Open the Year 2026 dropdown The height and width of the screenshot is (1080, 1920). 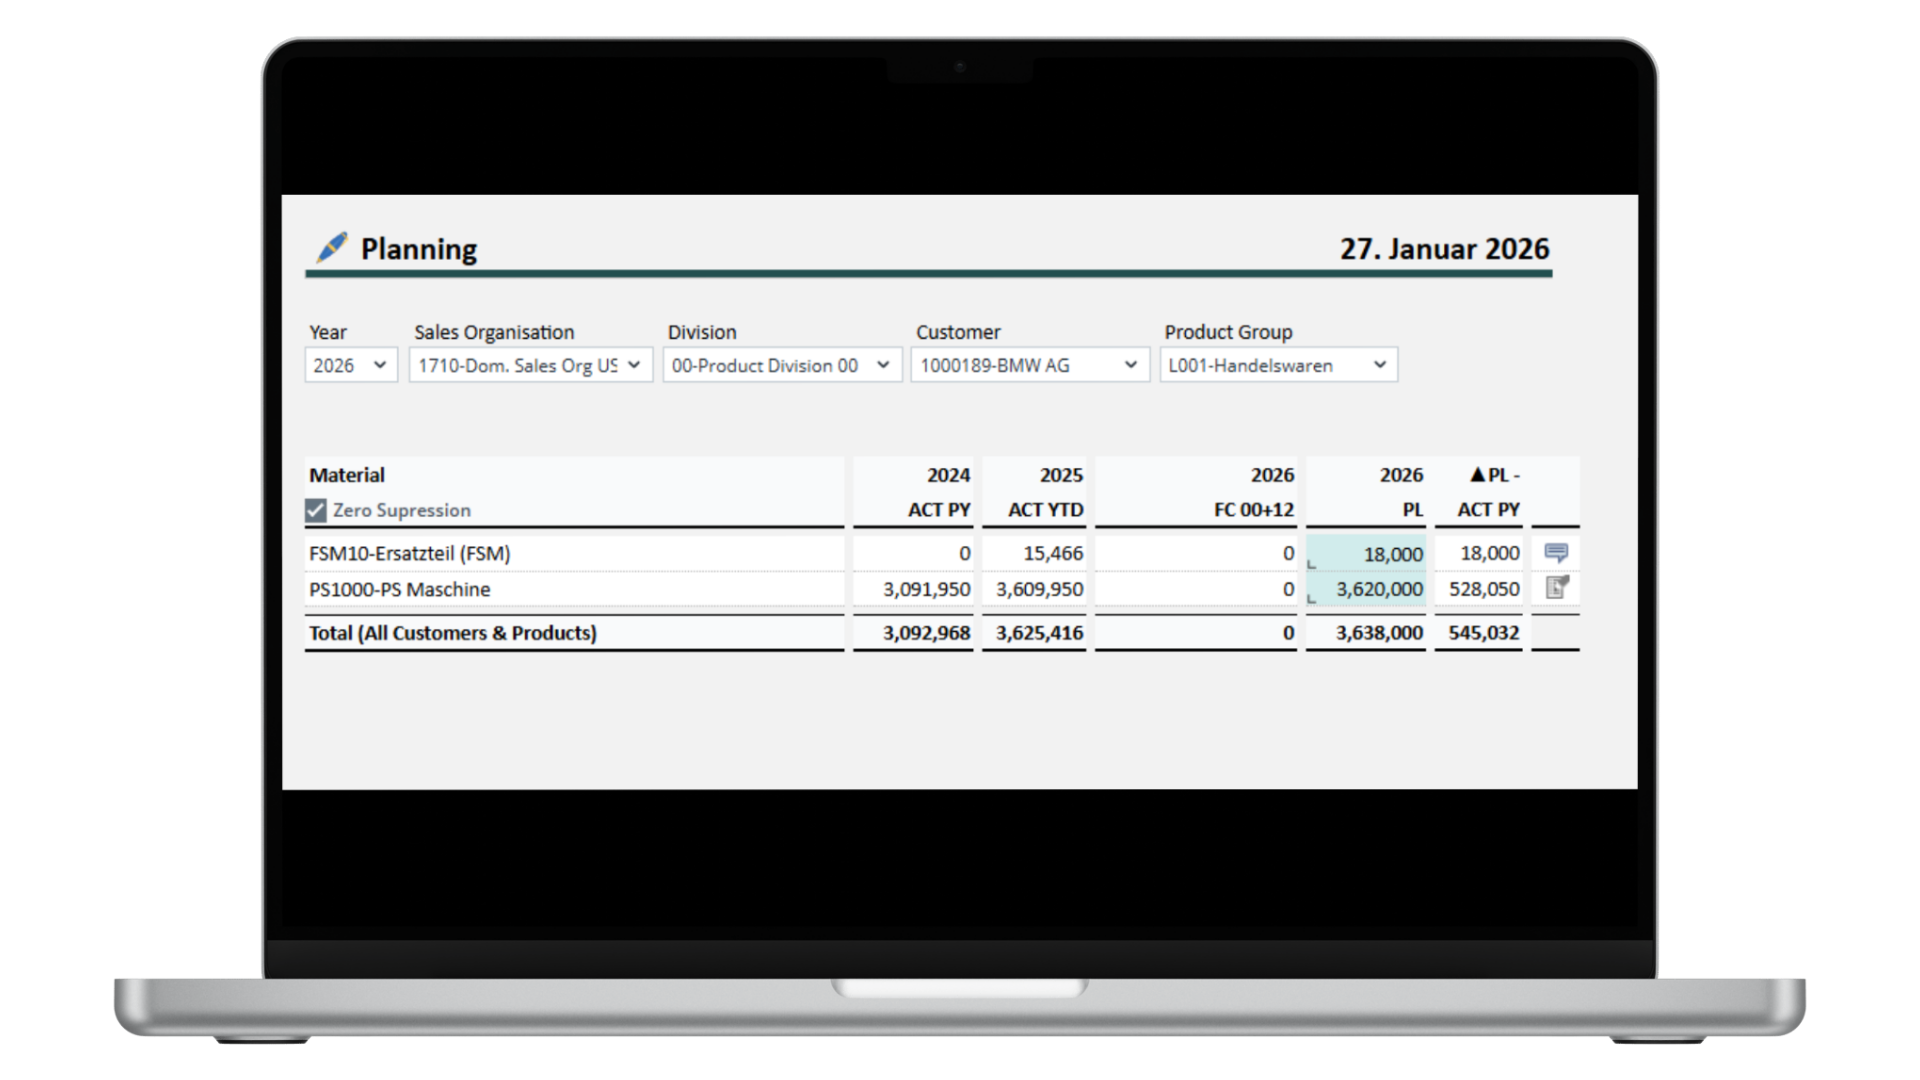click(x=350, y=365)
